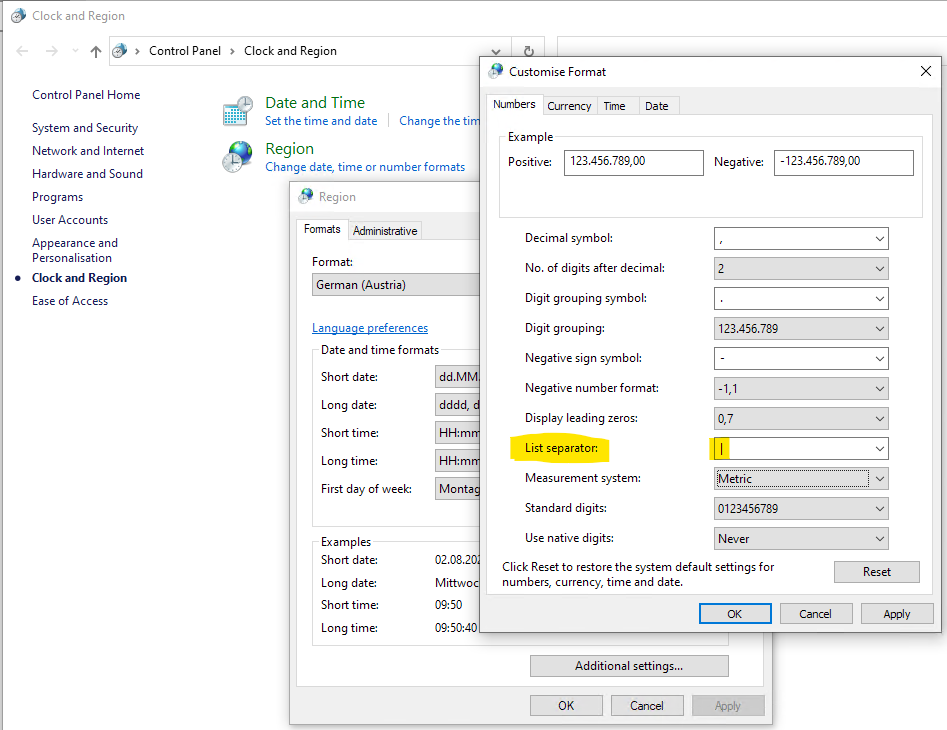
Task: Click the Date and Time clock icon
Action: (x=238, y=111)
